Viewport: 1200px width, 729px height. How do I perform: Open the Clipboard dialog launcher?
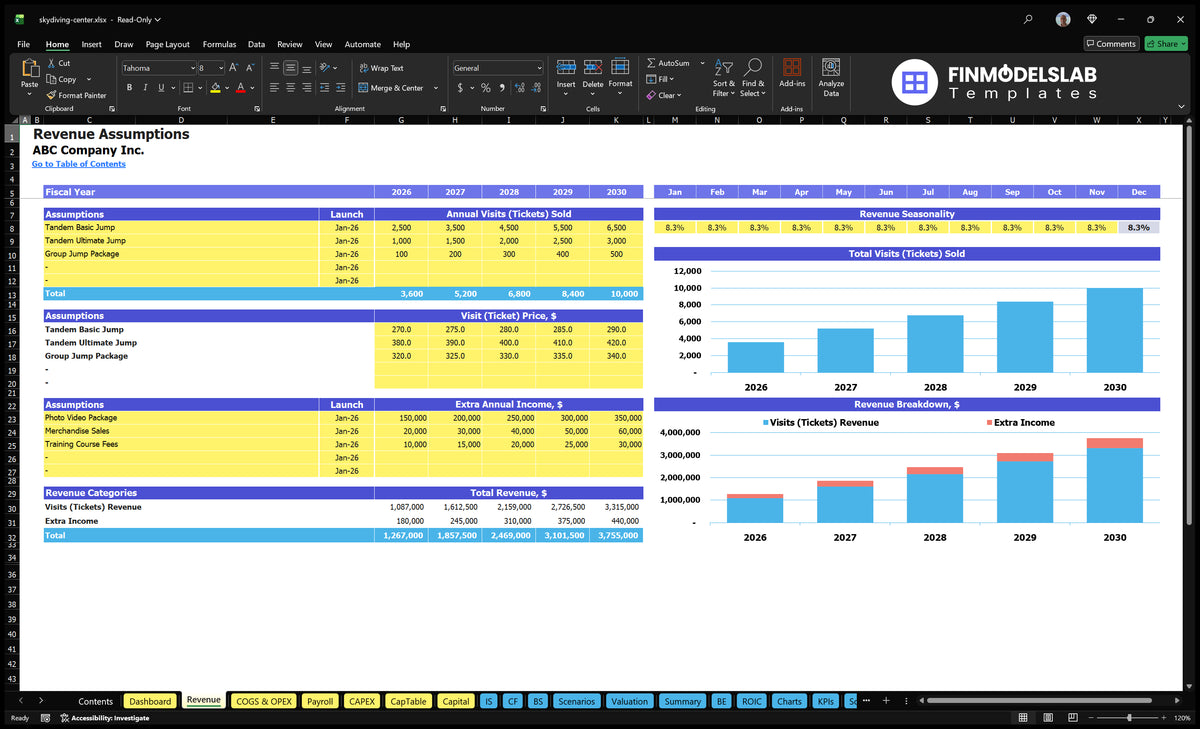coord(111,108)
